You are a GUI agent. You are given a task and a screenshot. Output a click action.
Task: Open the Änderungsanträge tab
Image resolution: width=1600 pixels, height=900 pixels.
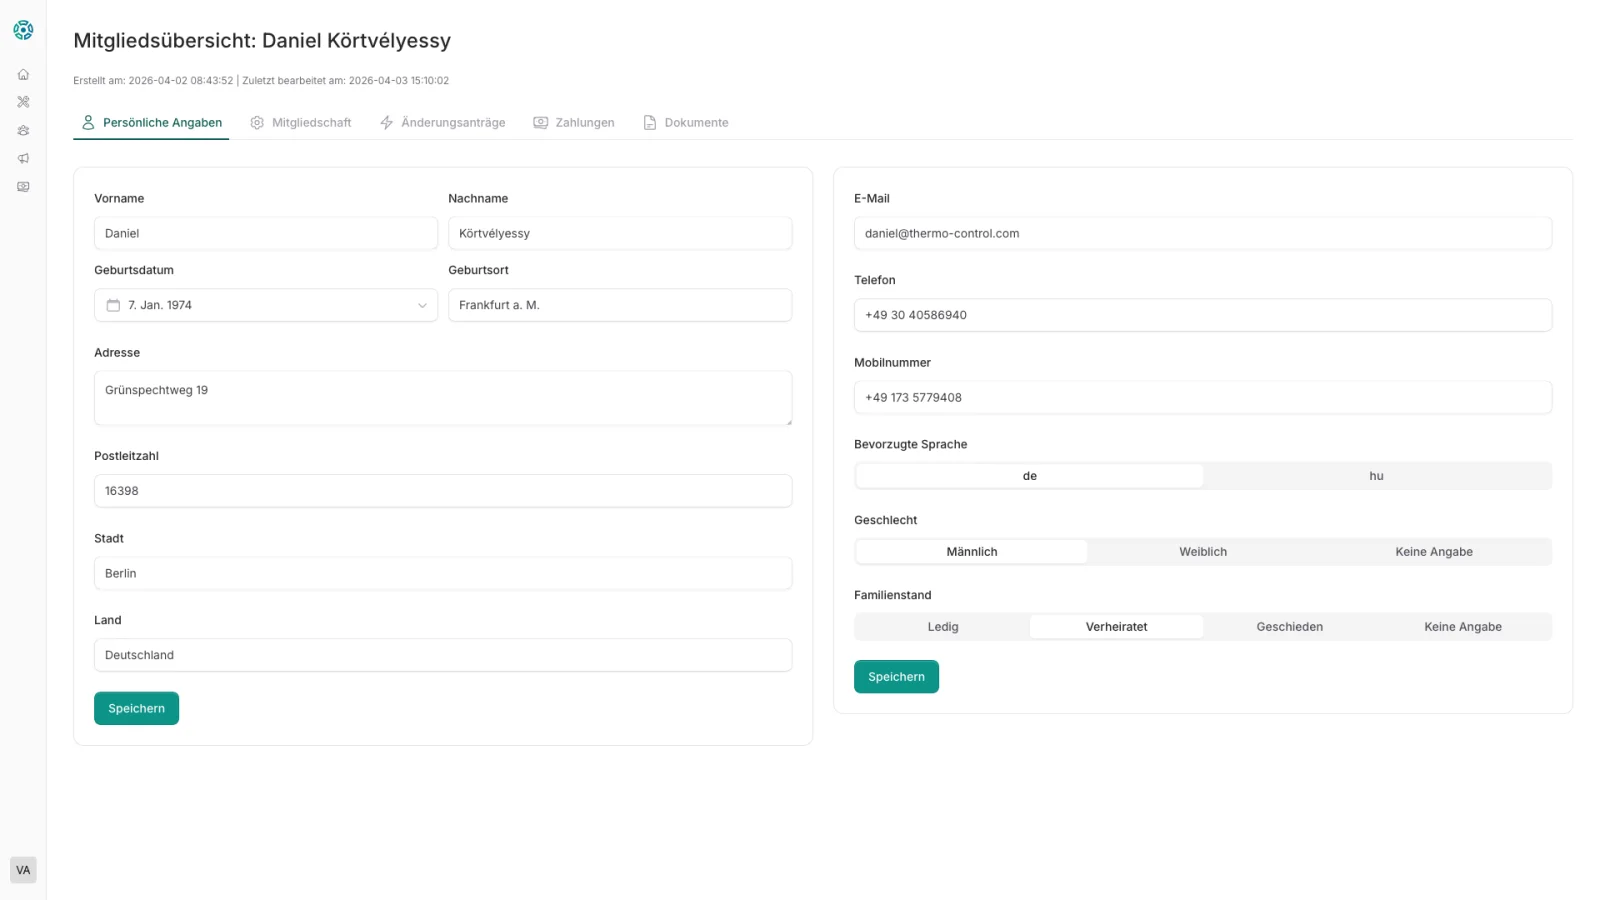(443, 123)
